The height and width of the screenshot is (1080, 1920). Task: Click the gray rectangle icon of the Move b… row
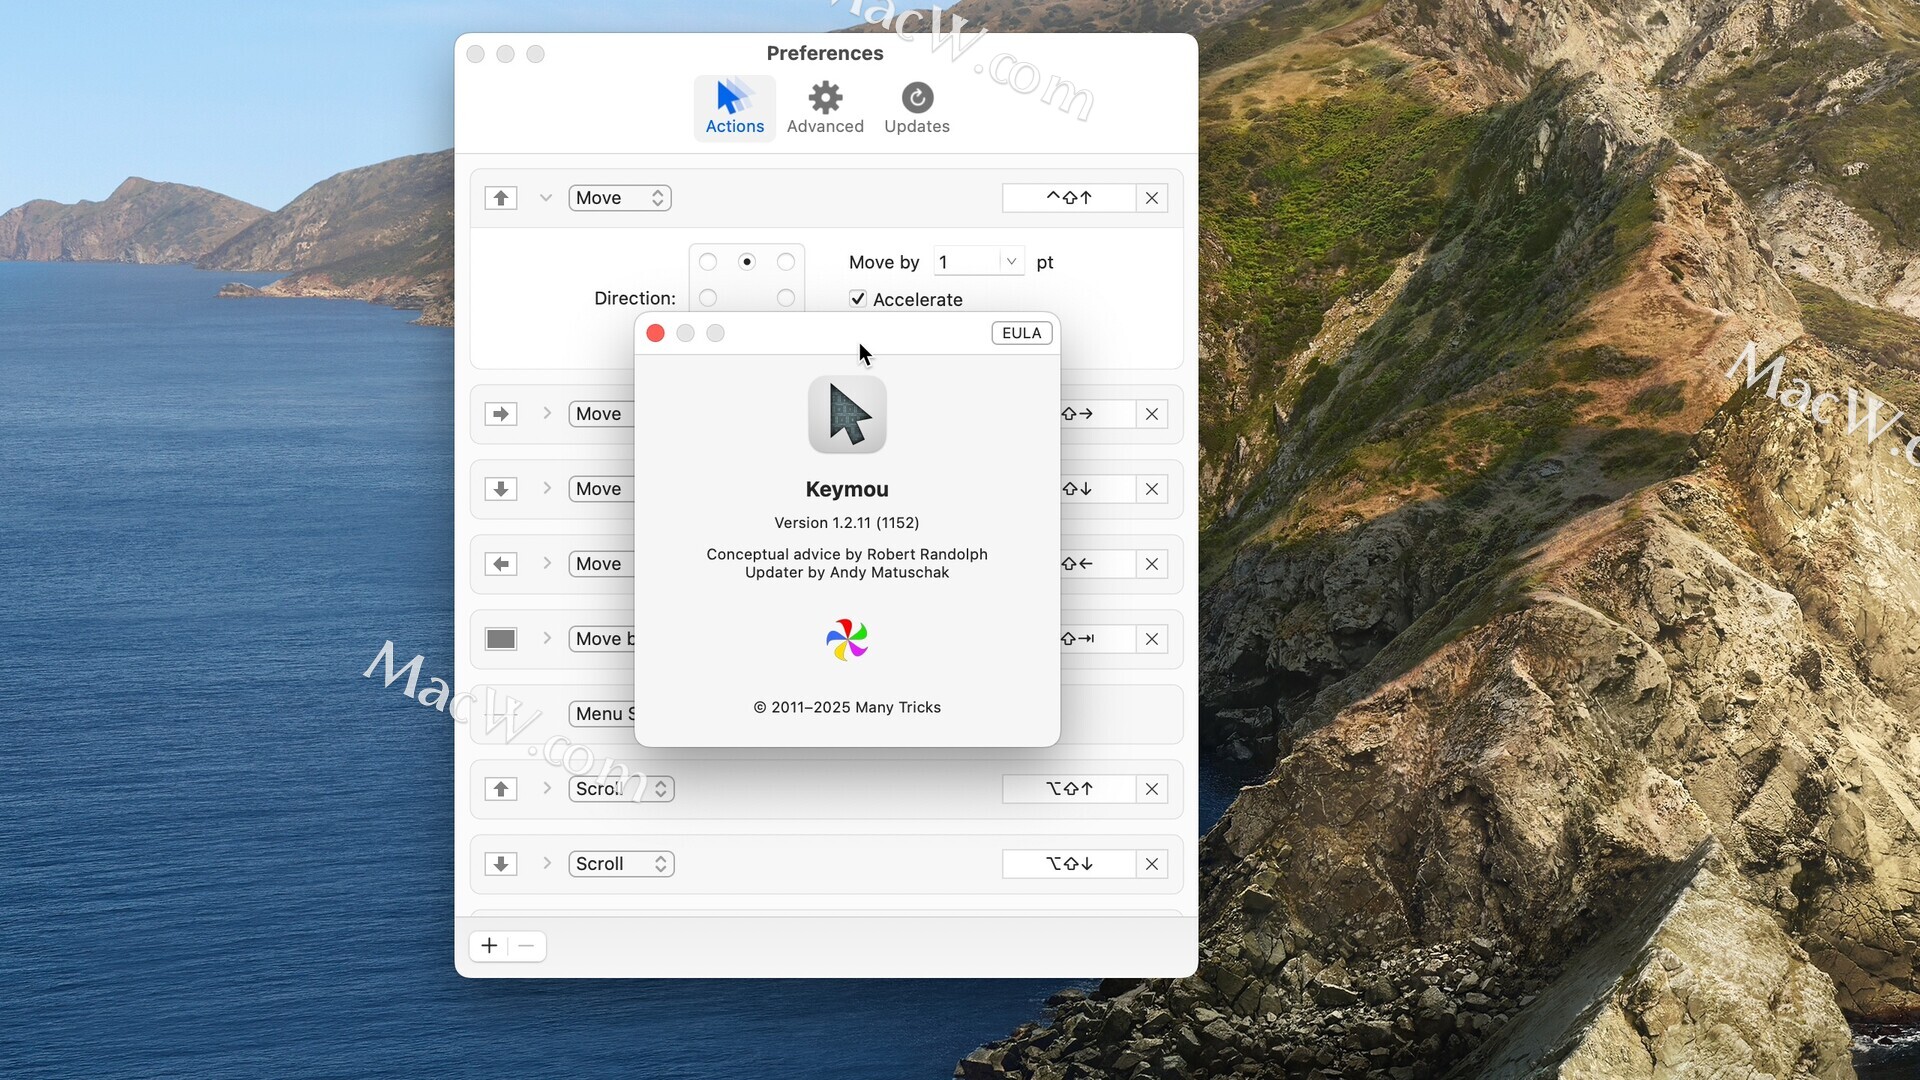[501, 639]
